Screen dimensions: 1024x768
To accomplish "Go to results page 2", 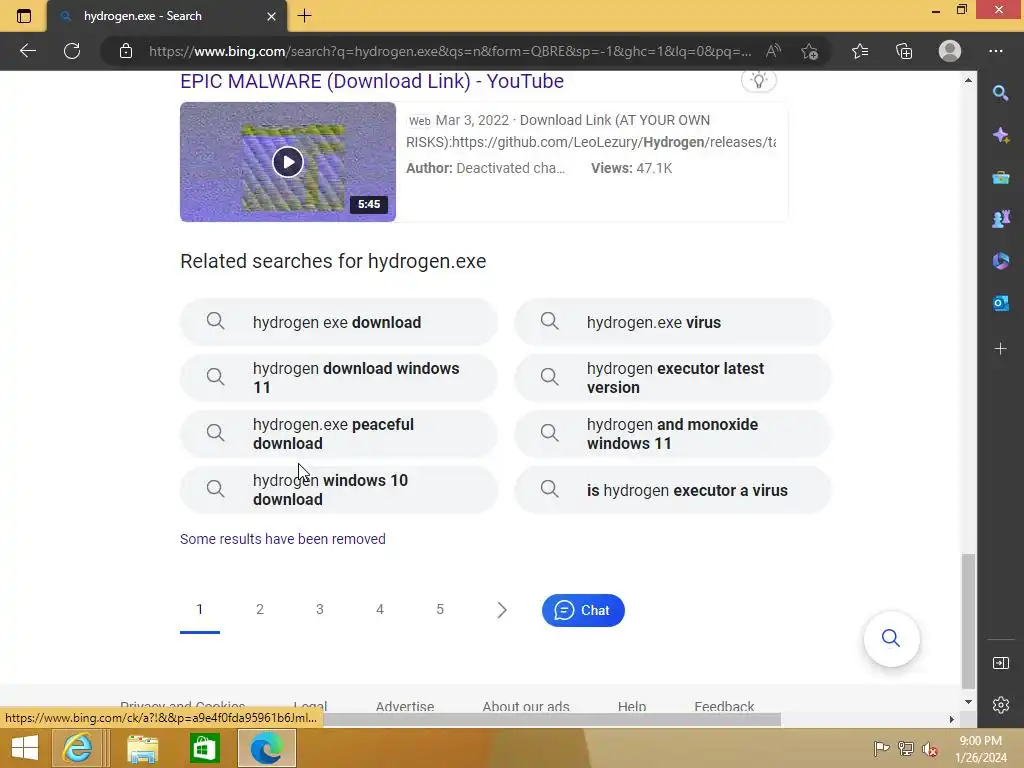I will pyautogui.click(x=260, y=609).
